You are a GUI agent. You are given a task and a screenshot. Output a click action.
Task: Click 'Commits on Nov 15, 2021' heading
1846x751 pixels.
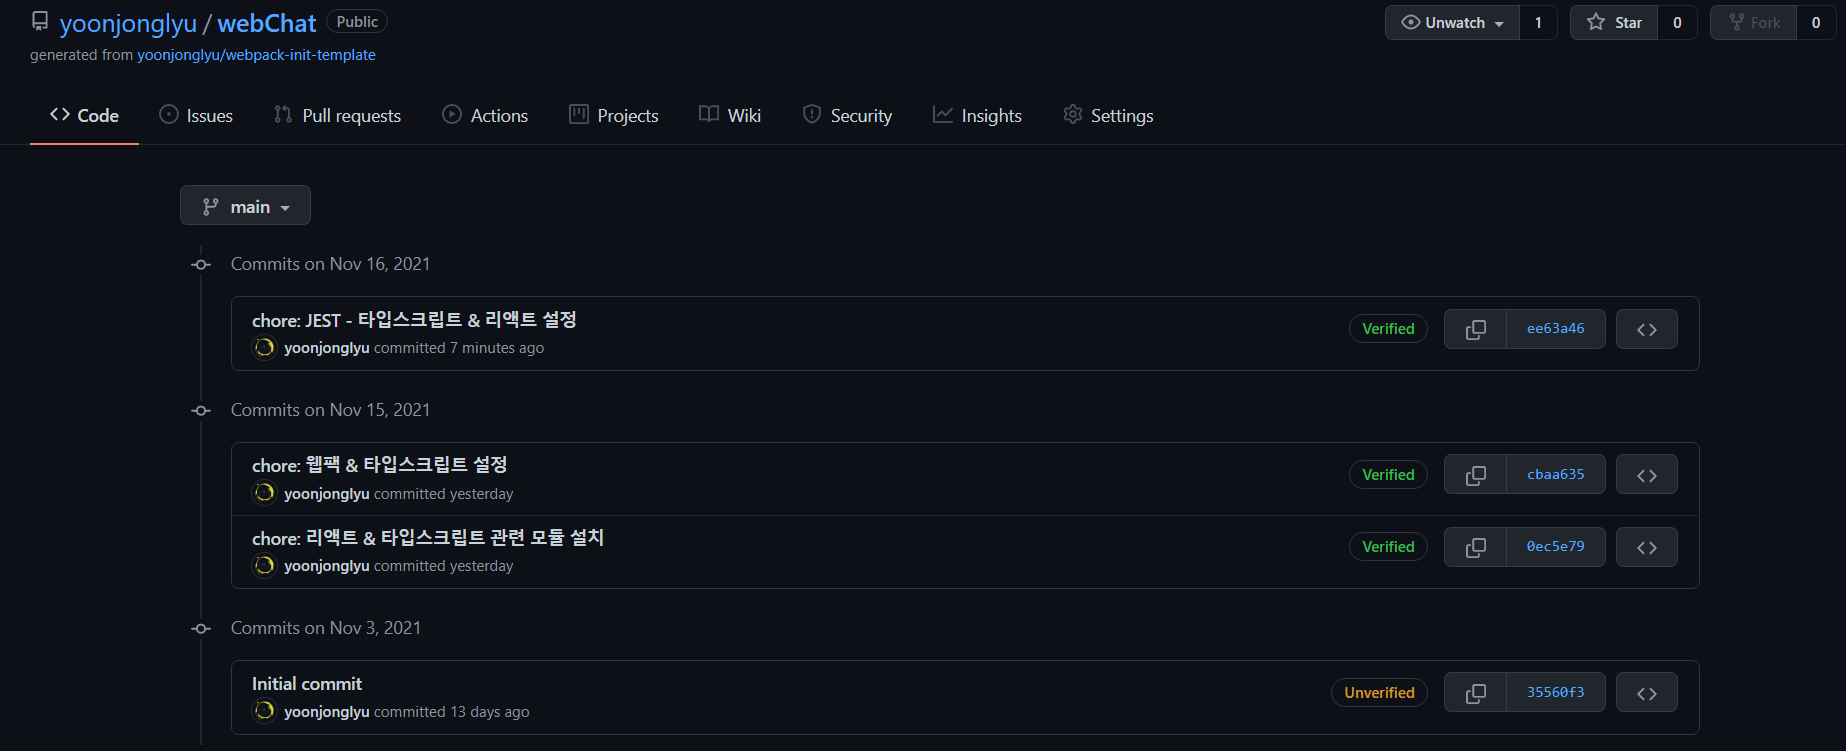tap(330, 410)
